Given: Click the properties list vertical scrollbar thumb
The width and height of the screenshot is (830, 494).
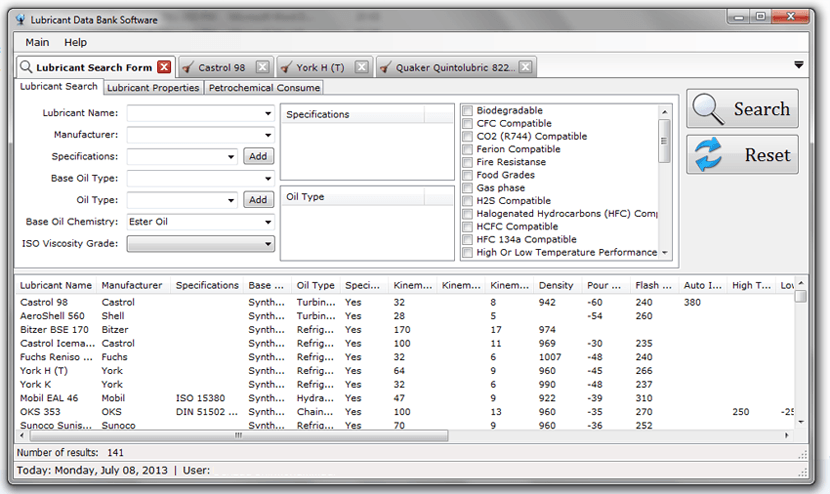Looking at the screenshot, I should 664,141.
